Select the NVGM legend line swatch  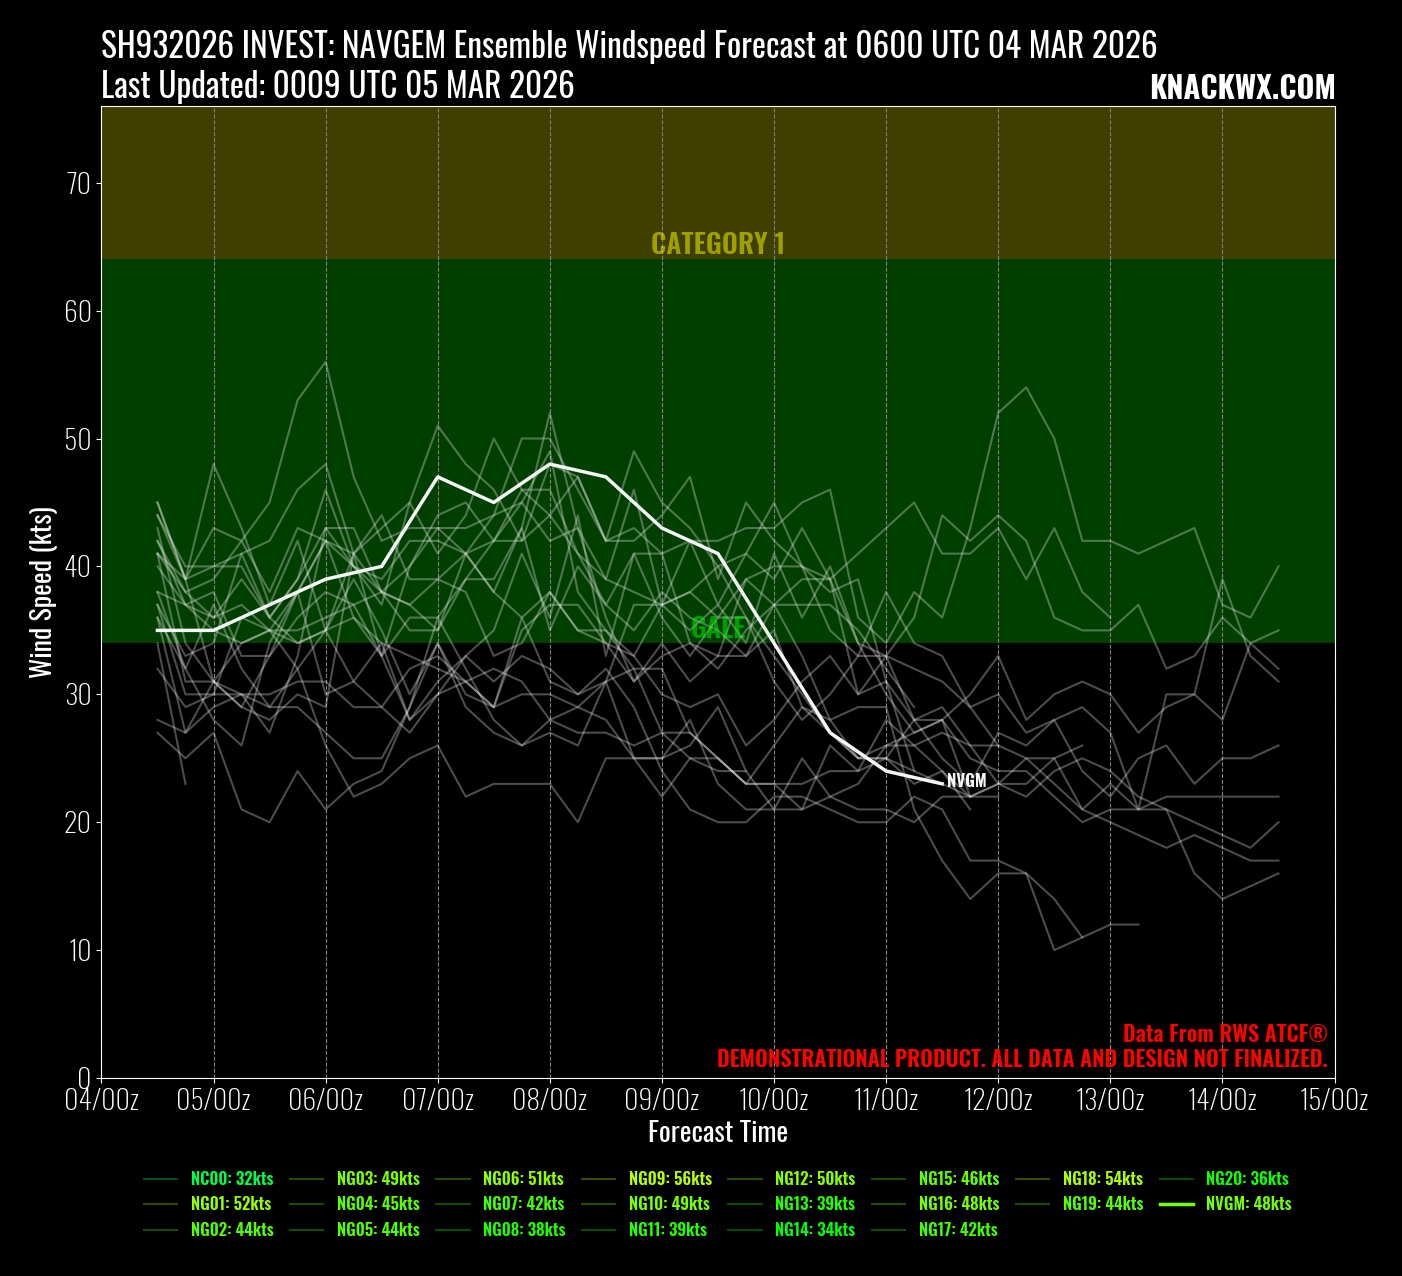[1177, 1204]
